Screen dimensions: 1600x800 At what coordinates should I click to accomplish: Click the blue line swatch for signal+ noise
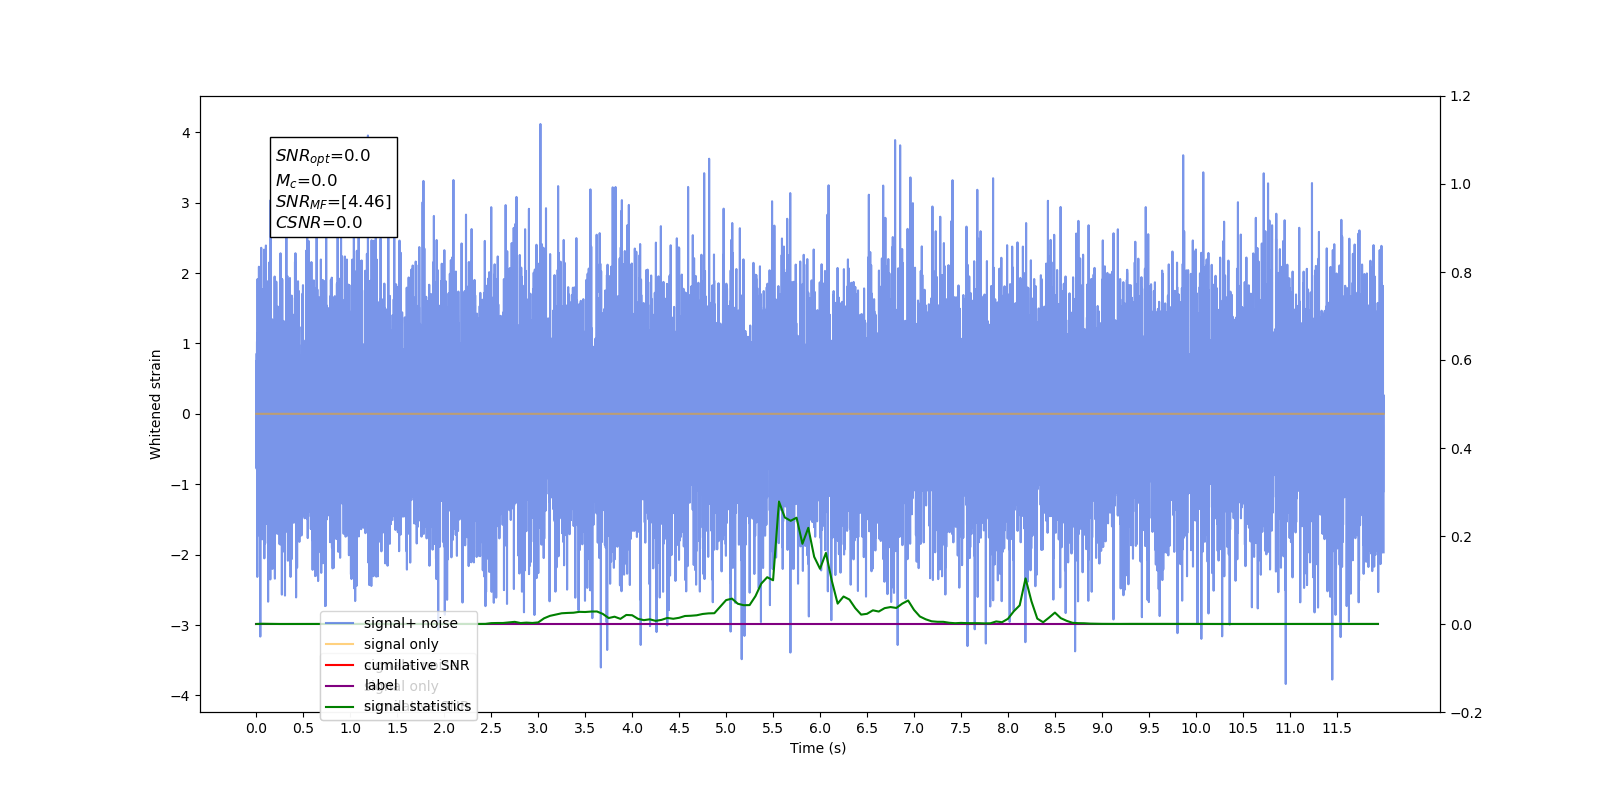(x=340, y=623)
